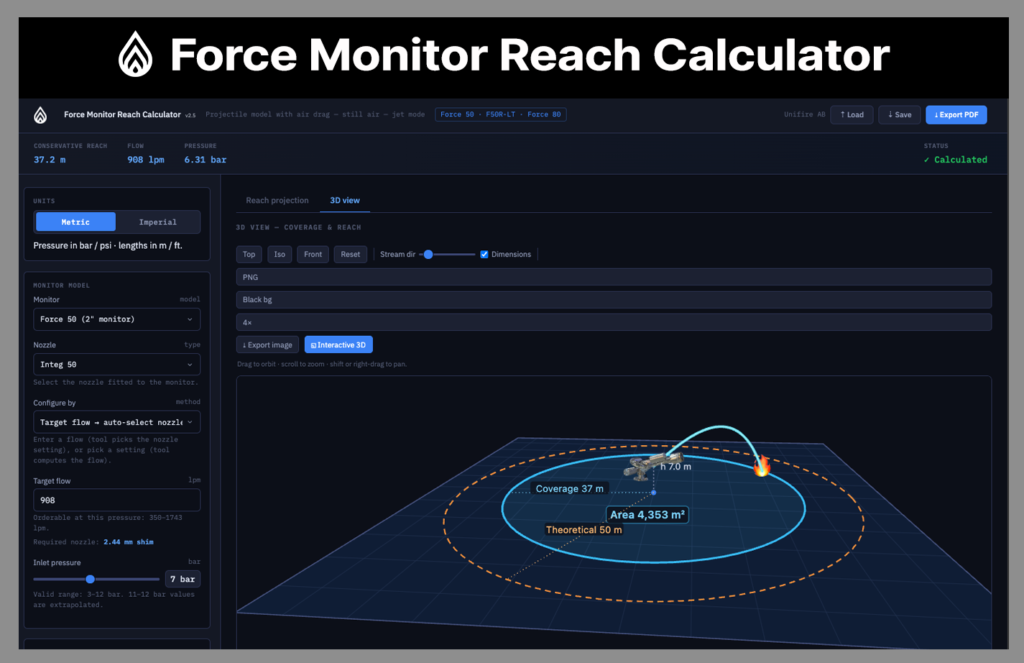The image size is (1024, 663).
Task: Open the Nozzle type dropdown
Action: (x=117, y=364)
